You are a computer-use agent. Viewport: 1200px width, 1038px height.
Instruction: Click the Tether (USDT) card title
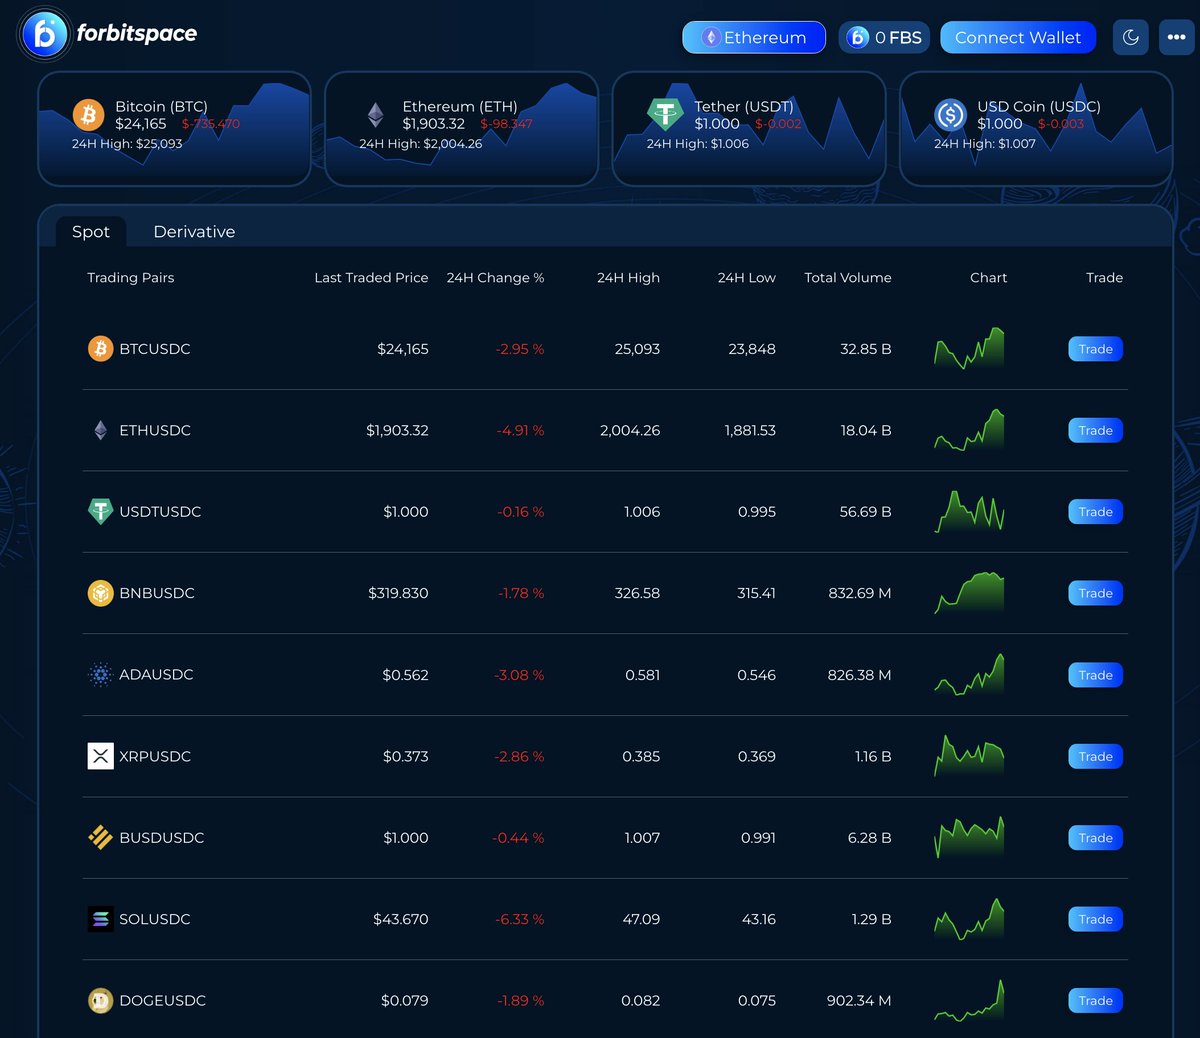pyautogui.click(x=744, y=106)
